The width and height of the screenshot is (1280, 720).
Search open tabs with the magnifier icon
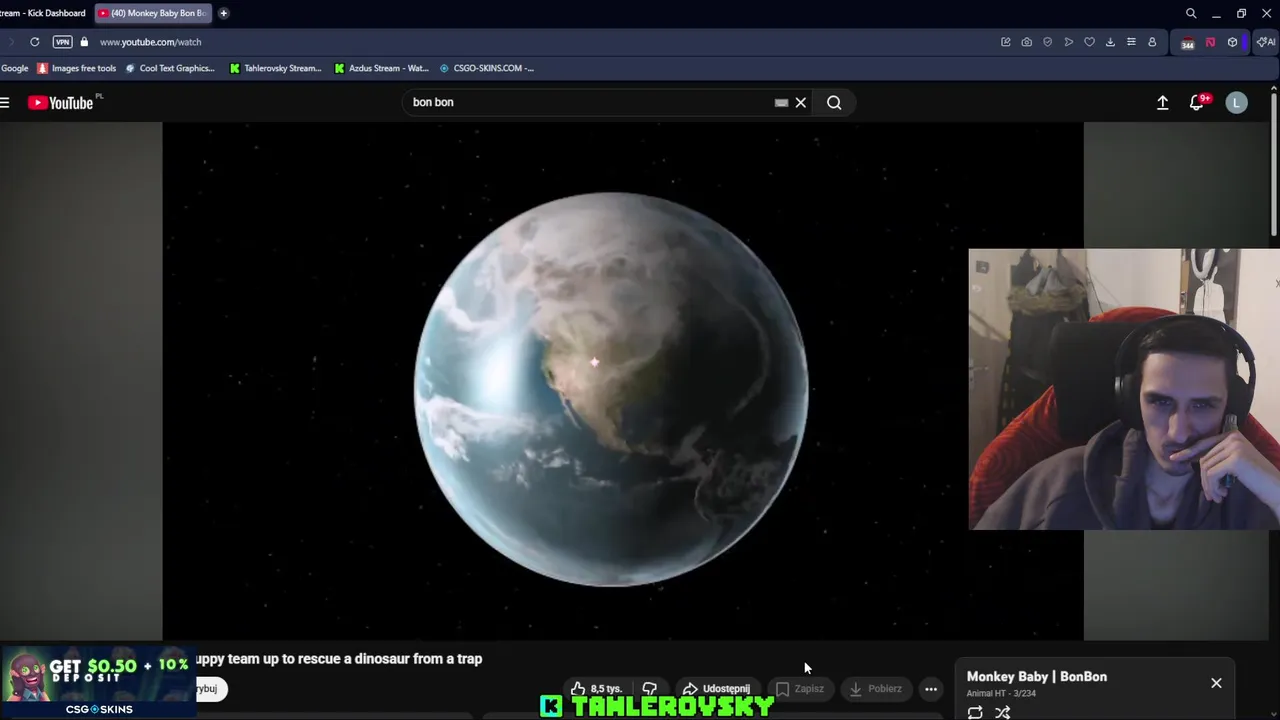pyautogui.click(x=1191, y=13)
